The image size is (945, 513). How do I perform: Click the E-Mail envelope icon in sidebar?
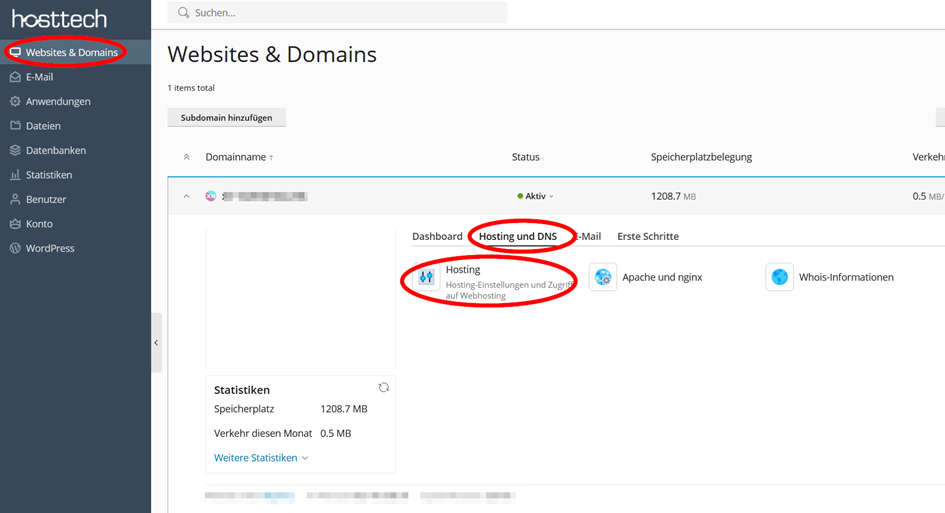coord(15,77)
